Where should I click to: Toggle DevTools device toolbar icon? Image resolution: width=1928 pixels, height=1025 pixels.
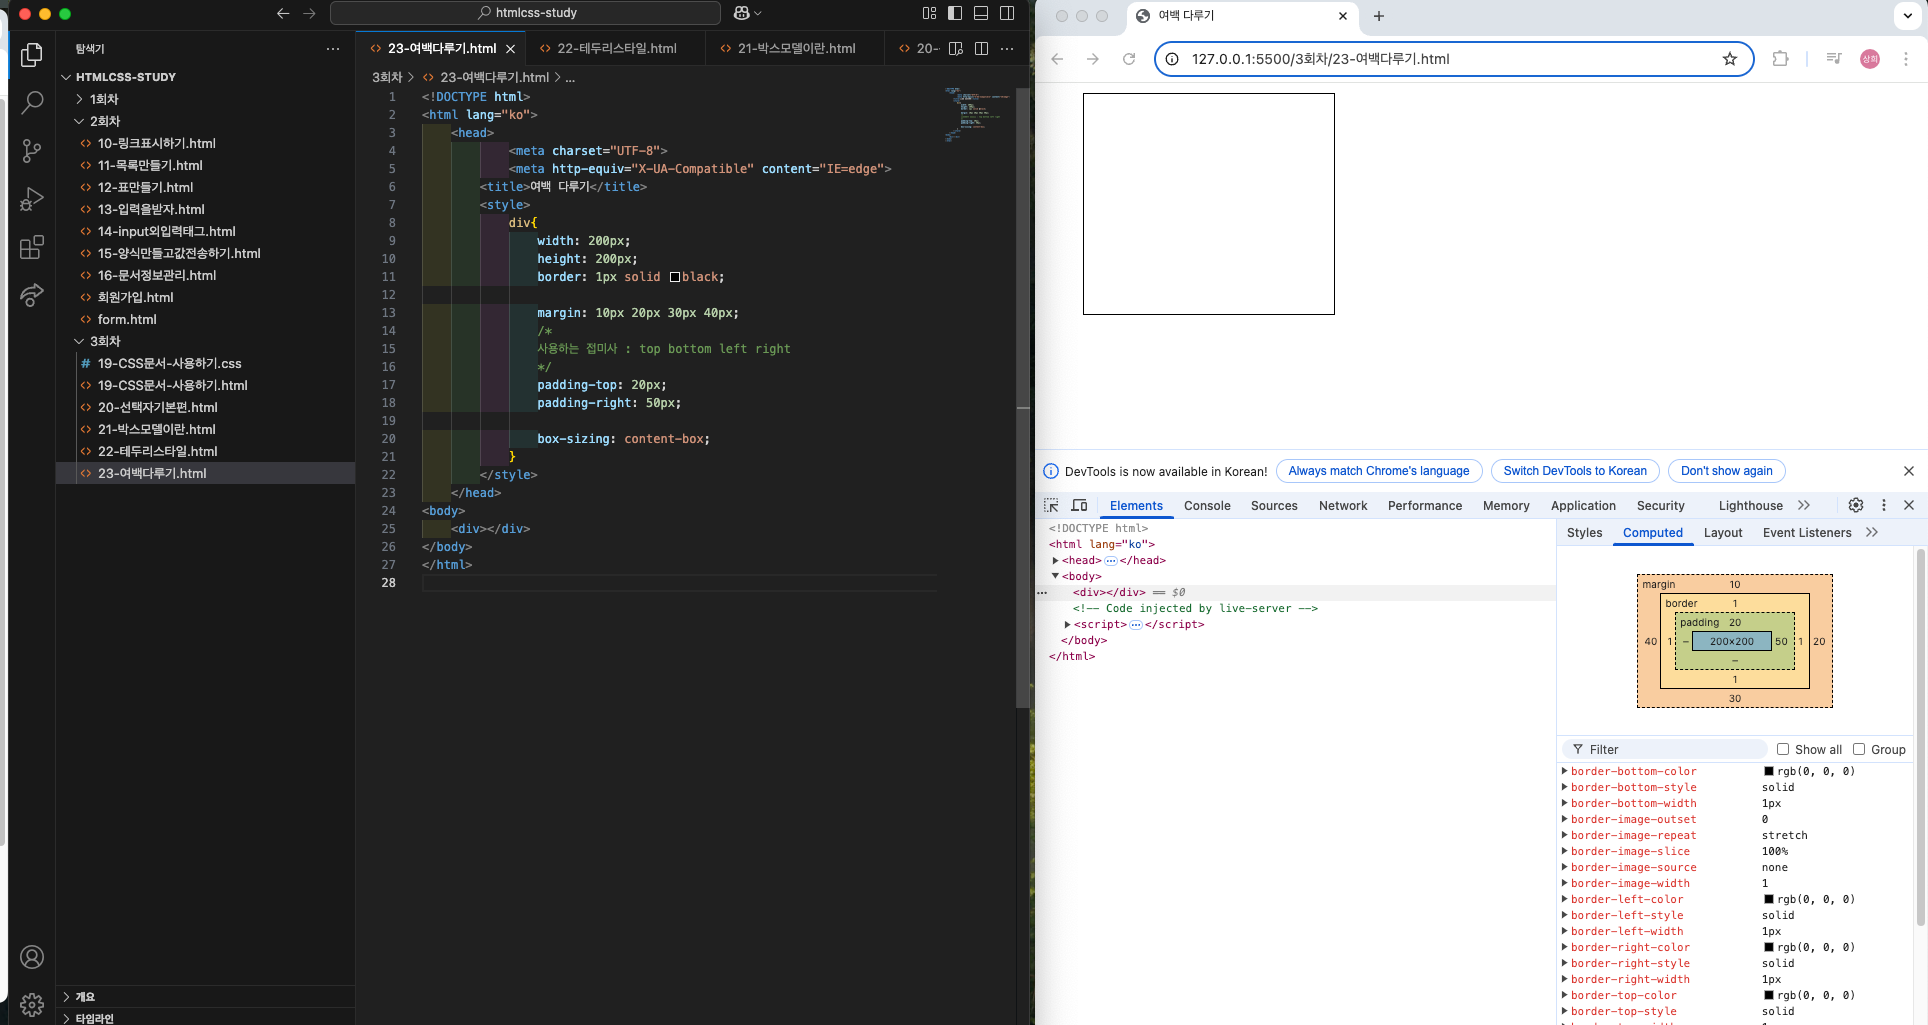pos(1079,505)
